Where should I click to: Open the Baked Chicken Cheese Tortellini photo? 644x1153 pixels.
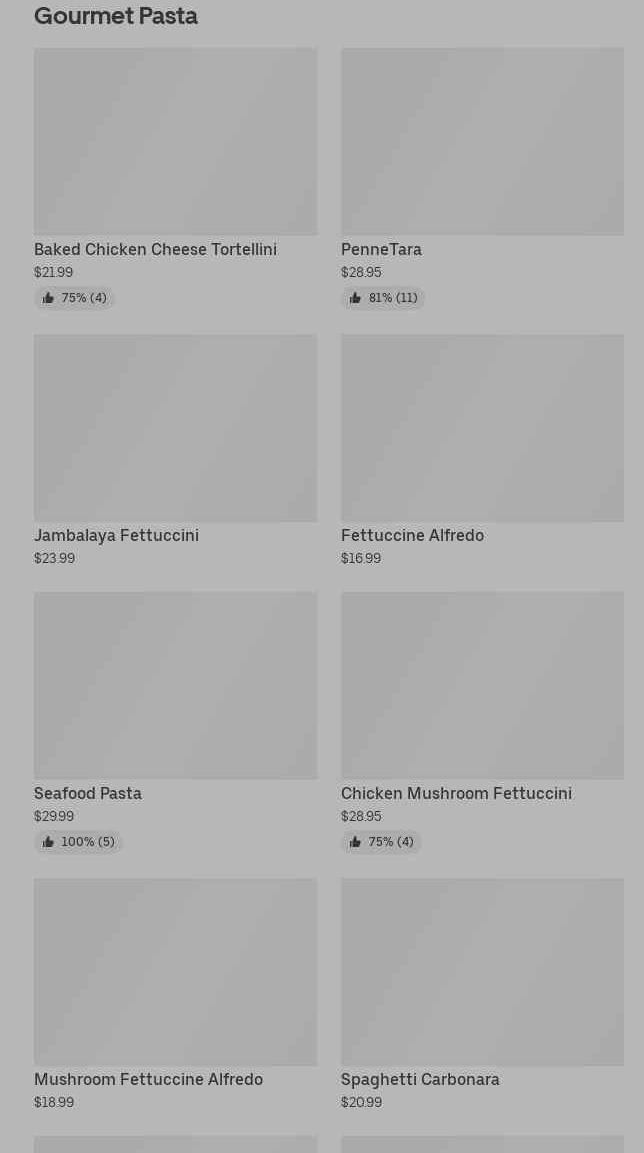175,141
